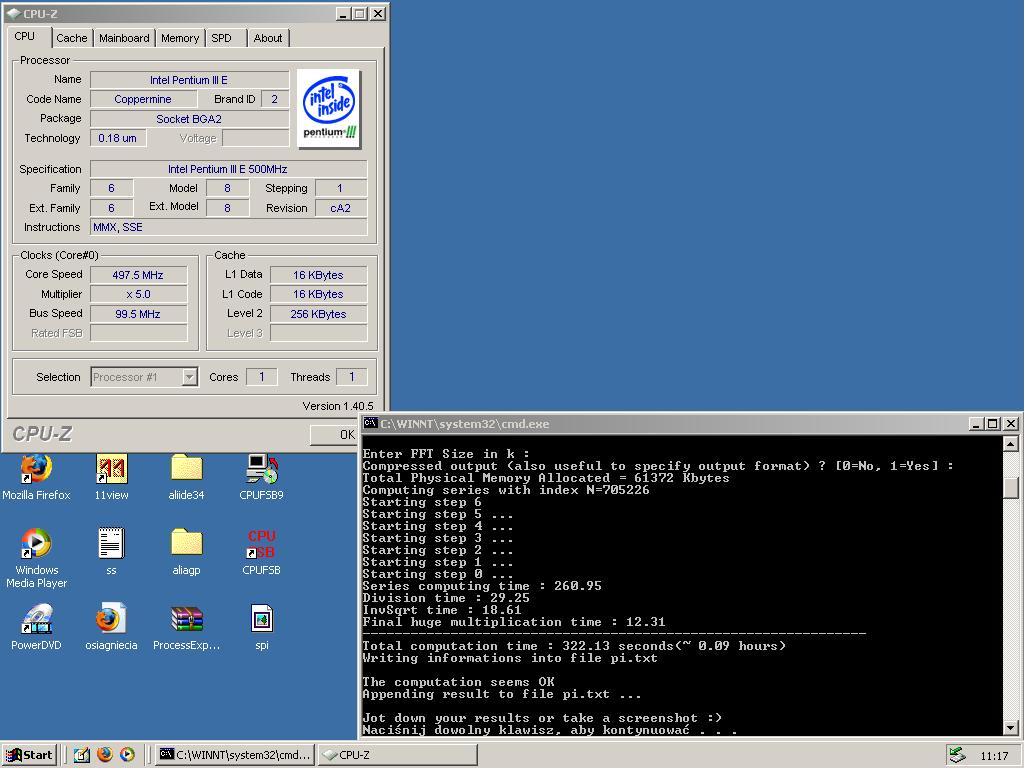This screenshot has width=1035, height=773.
Task: Open the Mozilla Firefox desktop shortcut
Action: pos(36,478)
